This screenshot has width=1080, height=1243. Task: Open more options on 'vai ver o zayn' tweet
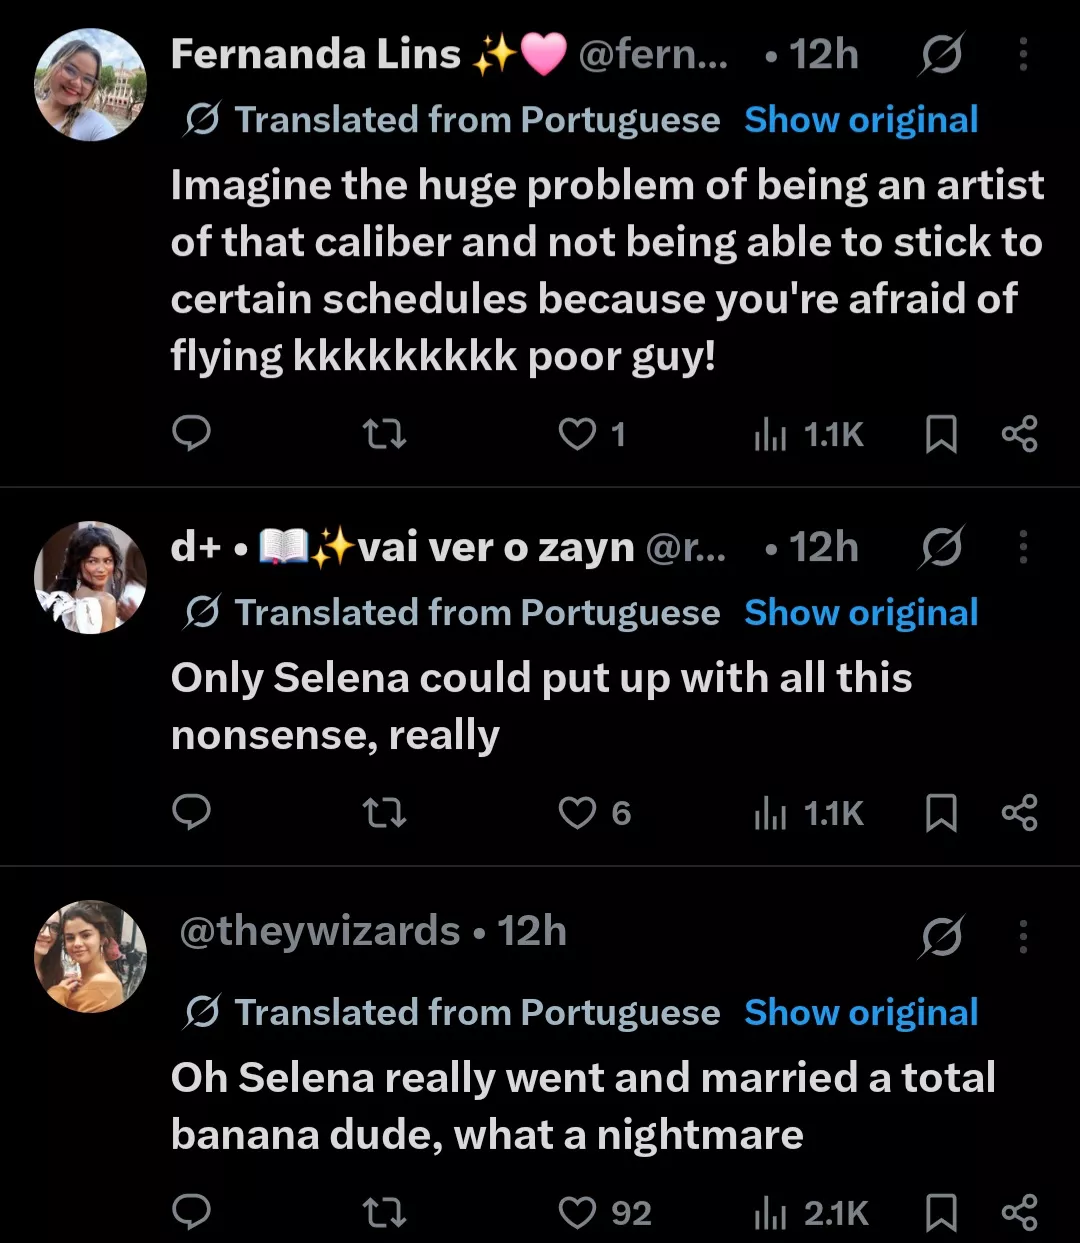click(1023, 547)
